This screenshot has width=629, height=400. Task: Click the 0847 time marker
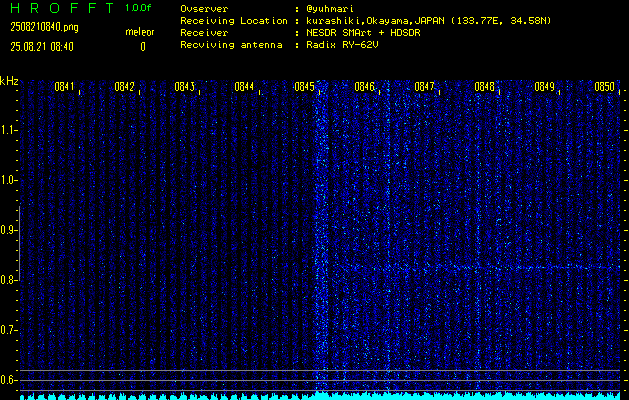click(424, 87)
